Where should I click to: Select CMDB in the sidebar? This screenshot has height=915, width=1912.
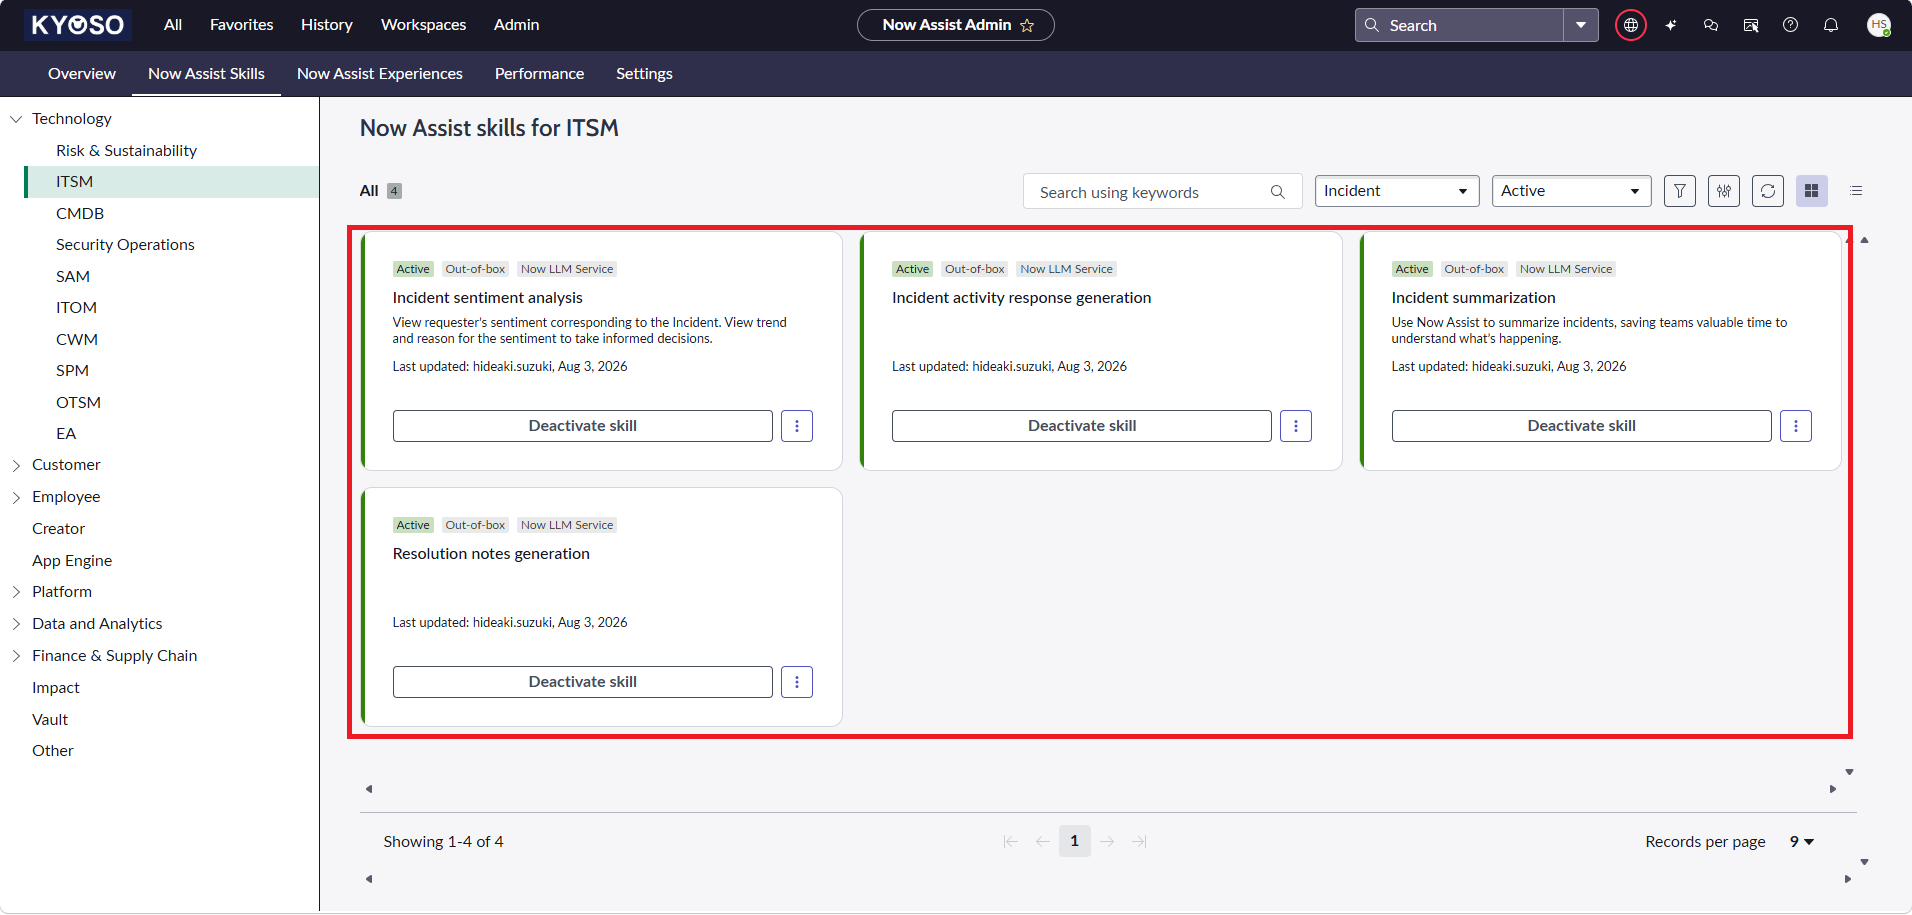tap(80, 214)
